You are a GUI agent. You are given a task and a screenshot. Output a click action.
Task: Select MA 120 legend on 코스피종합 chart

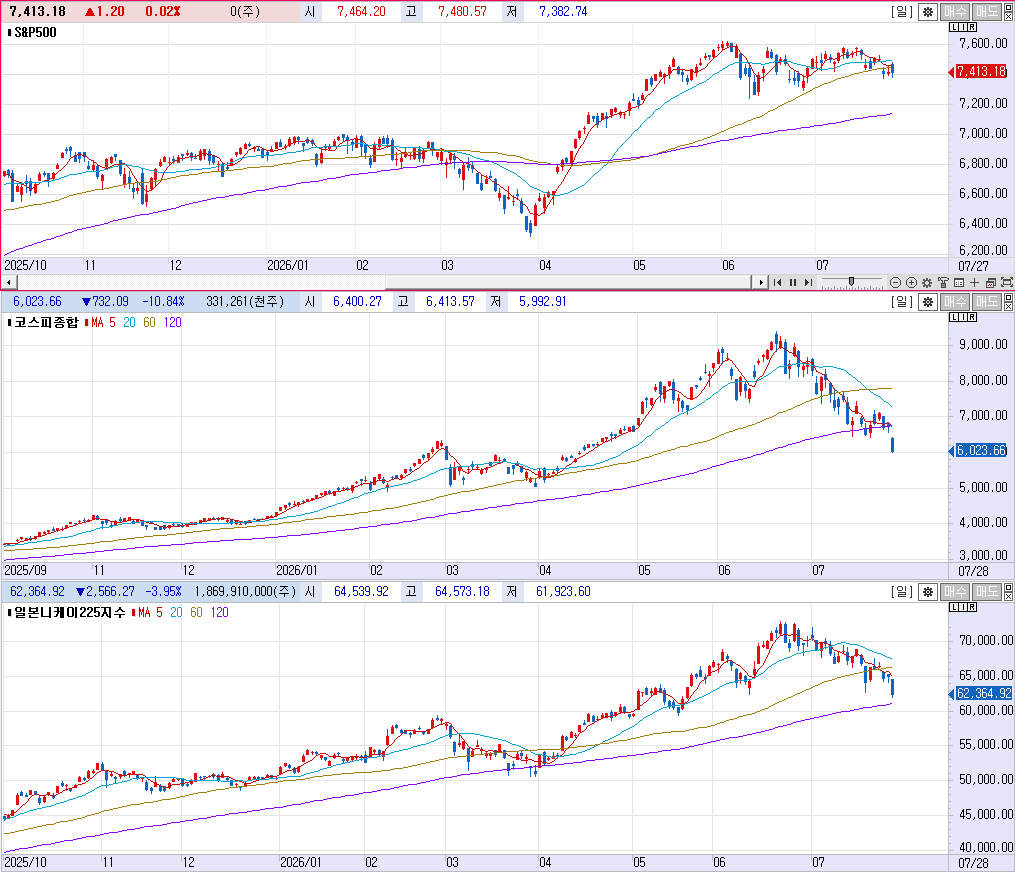click(x=172, y=322)
